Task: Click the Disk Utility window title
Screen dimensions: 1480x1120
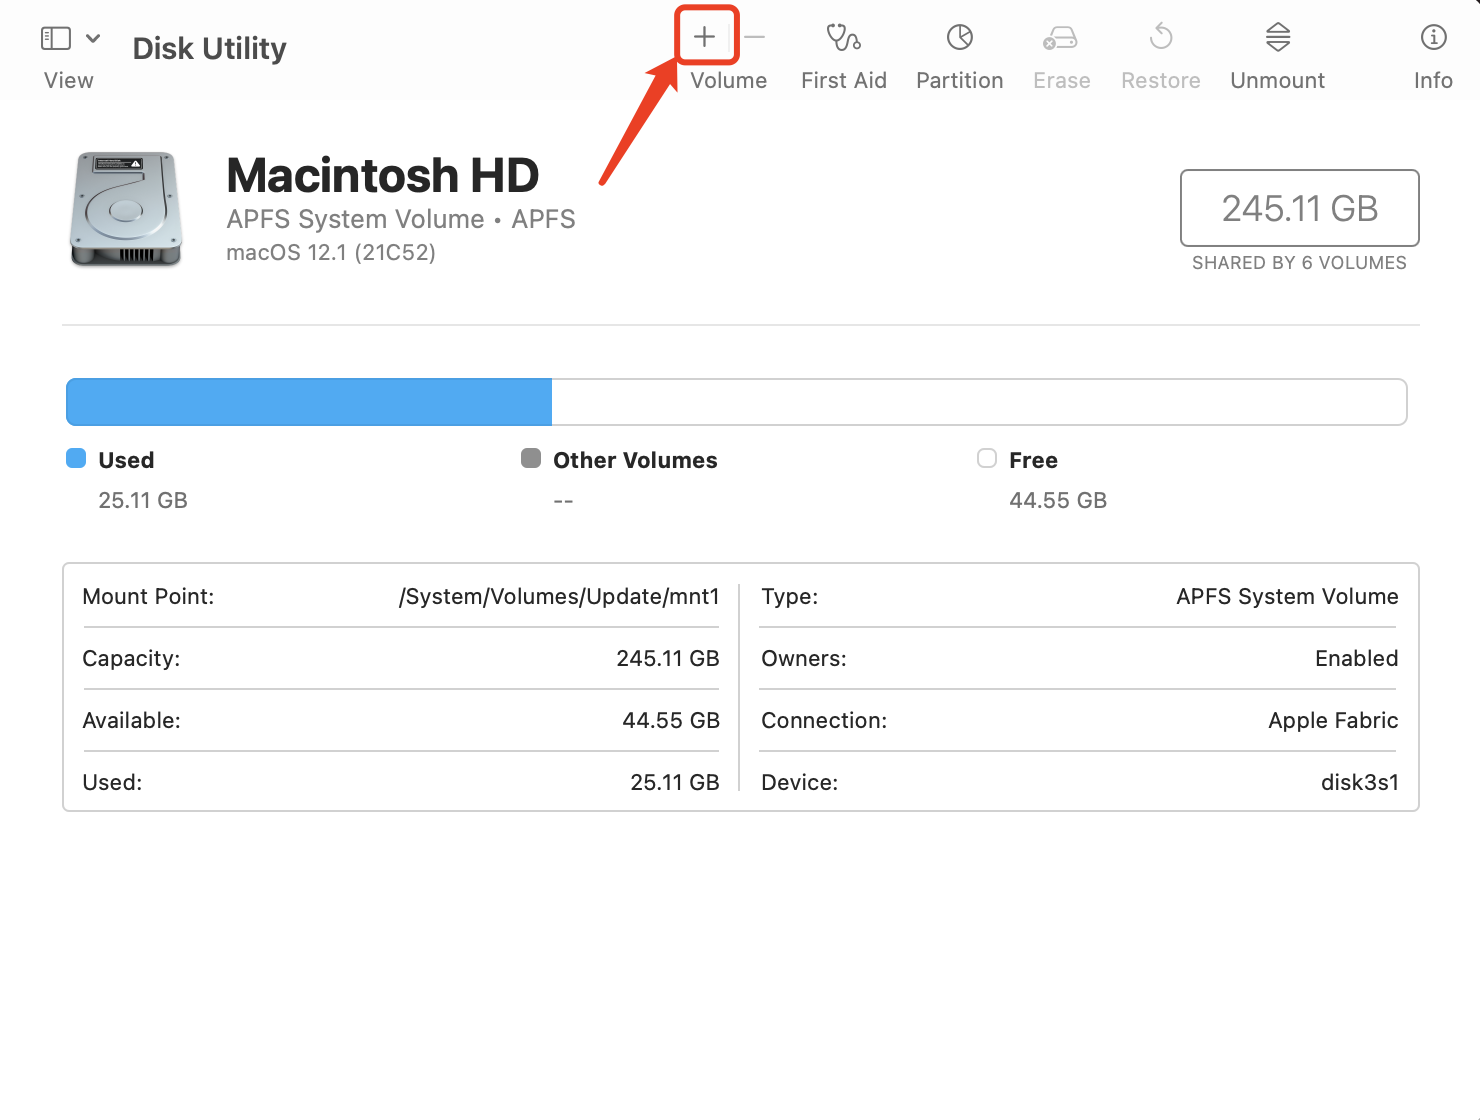Action: pos(209,48)
